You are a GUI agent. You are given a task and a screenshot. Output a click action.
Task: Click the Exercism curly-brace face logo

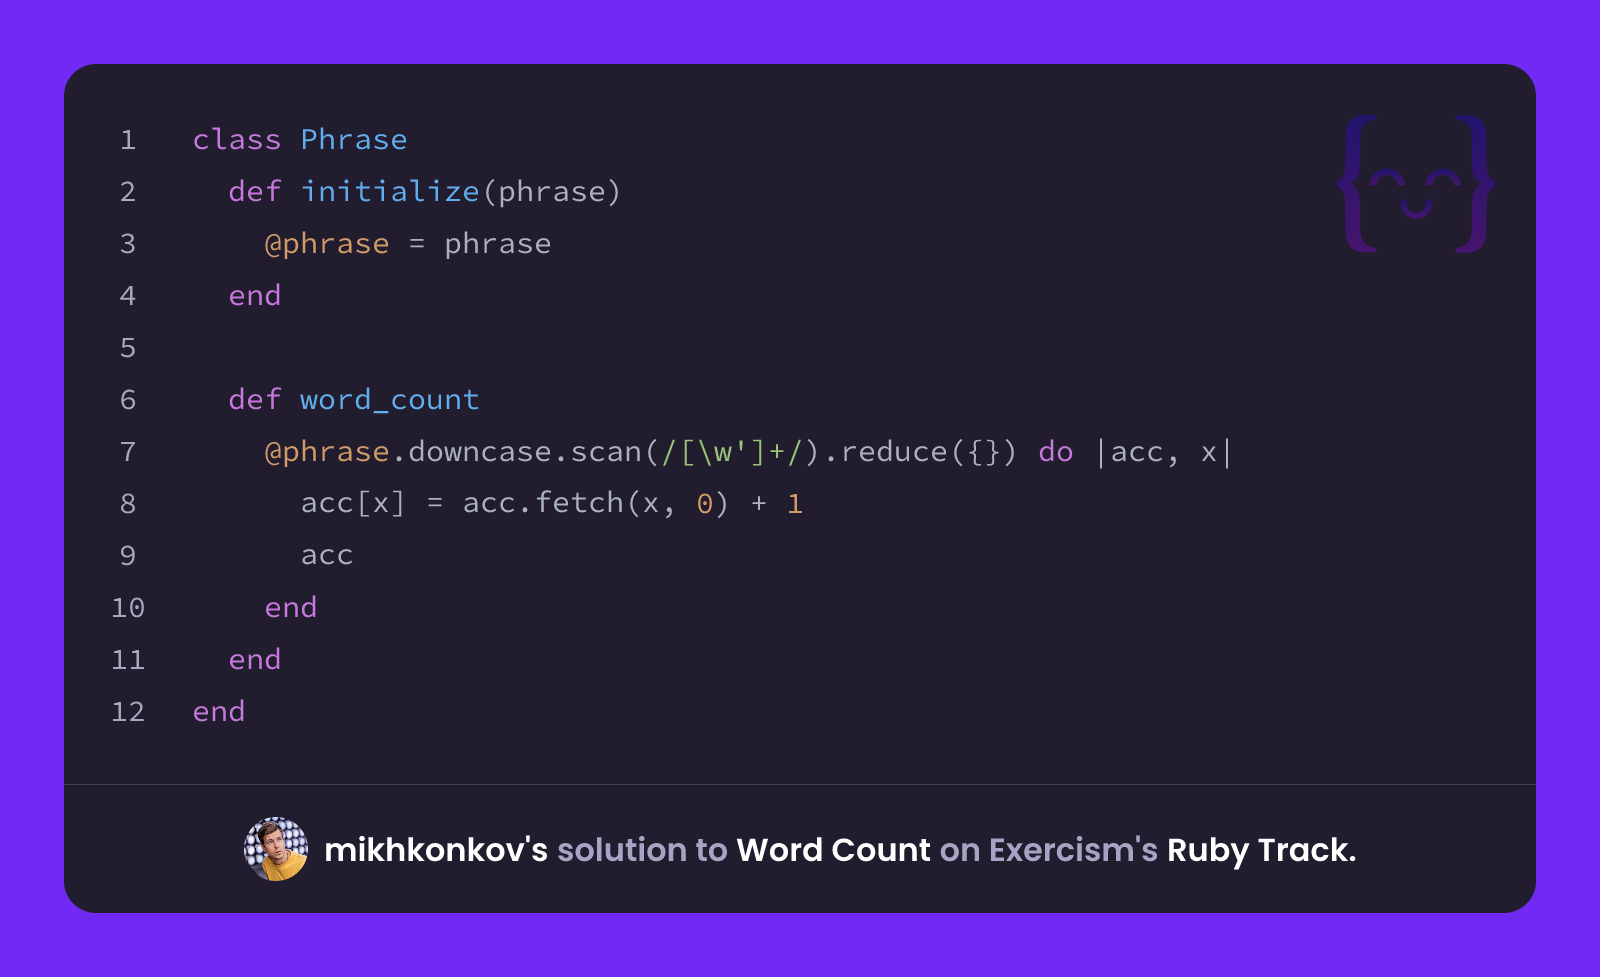[1416, 184]
